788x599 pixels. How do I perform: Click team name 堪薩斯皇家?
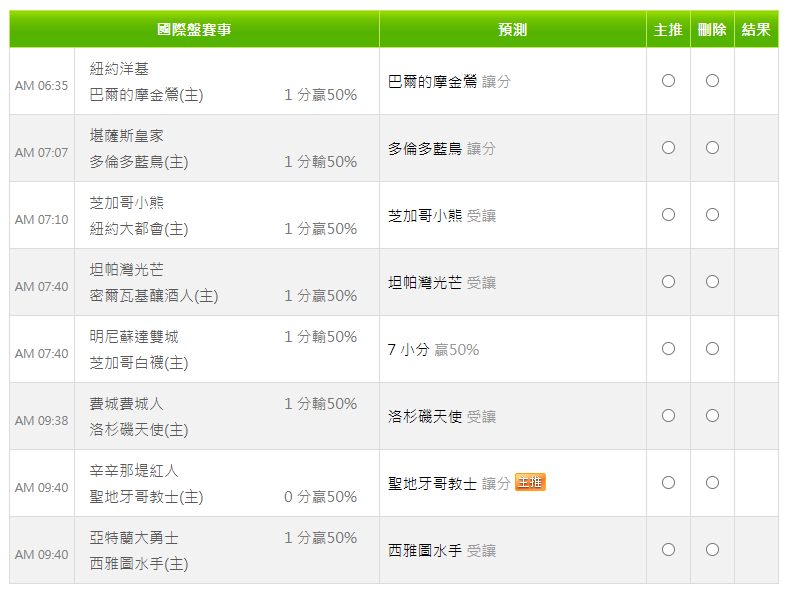coord(127,136)
